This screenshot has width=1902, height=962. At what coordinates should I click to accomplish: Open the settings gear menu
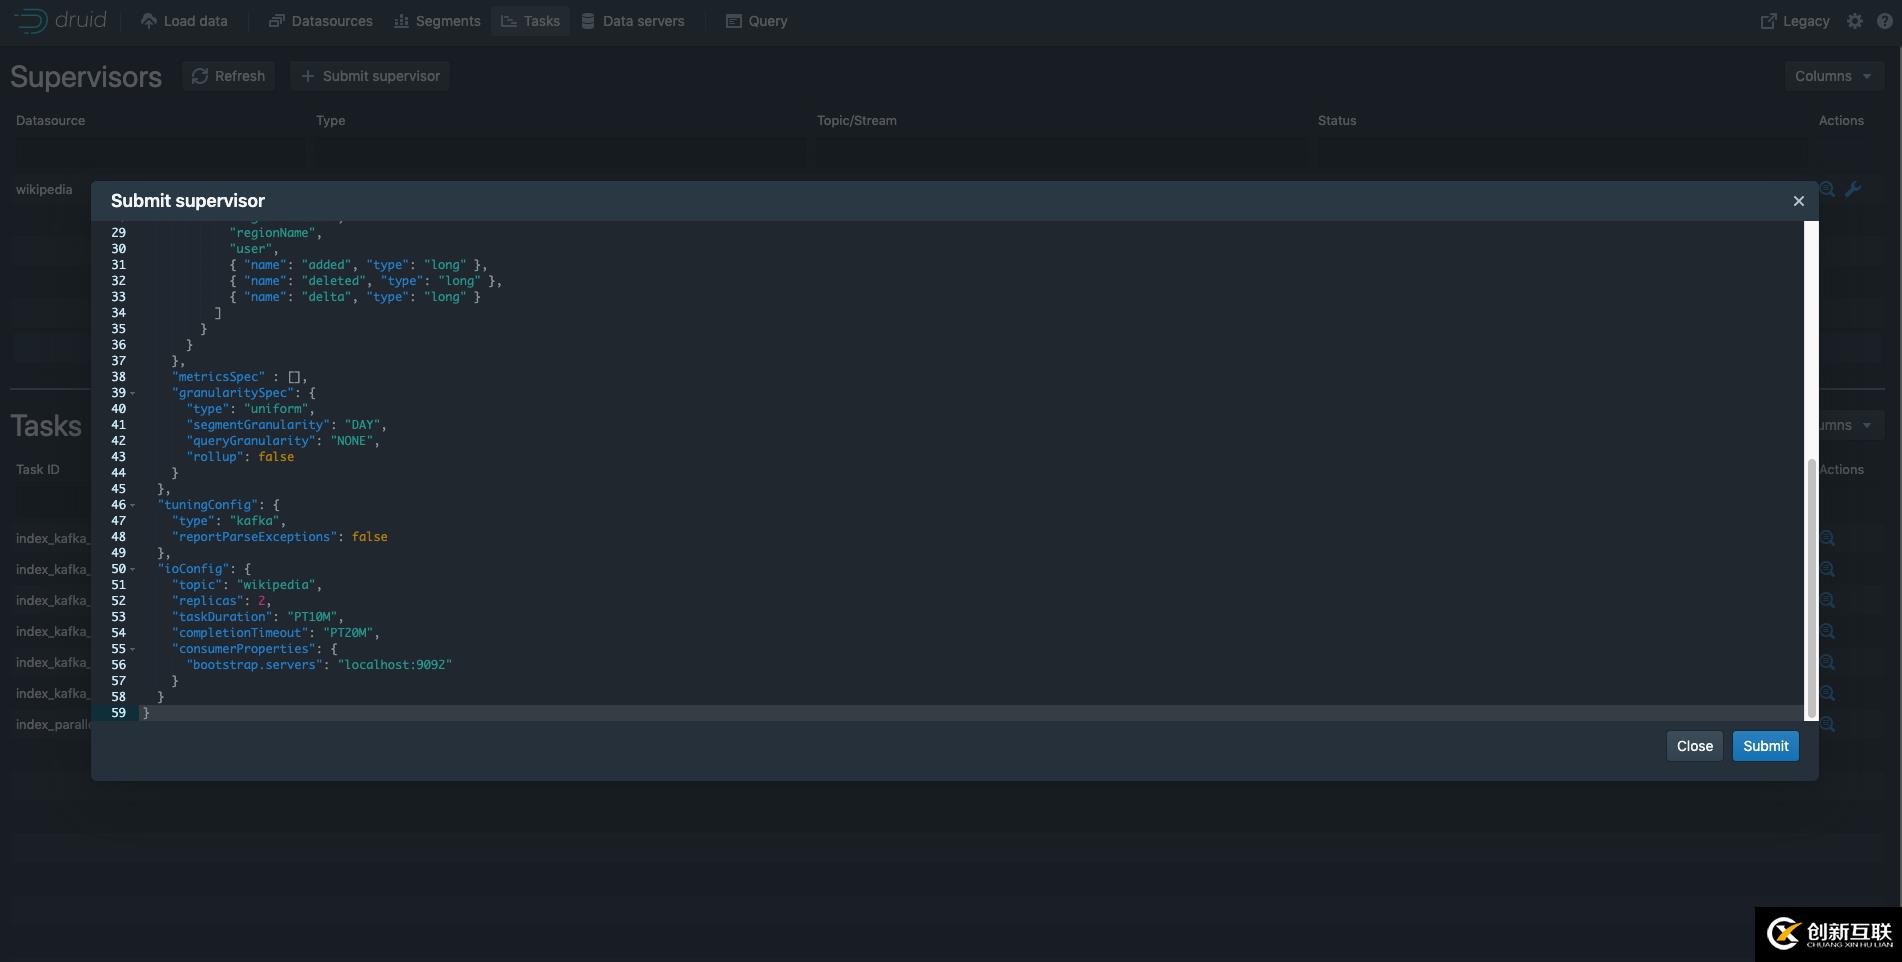point(1855,21)
